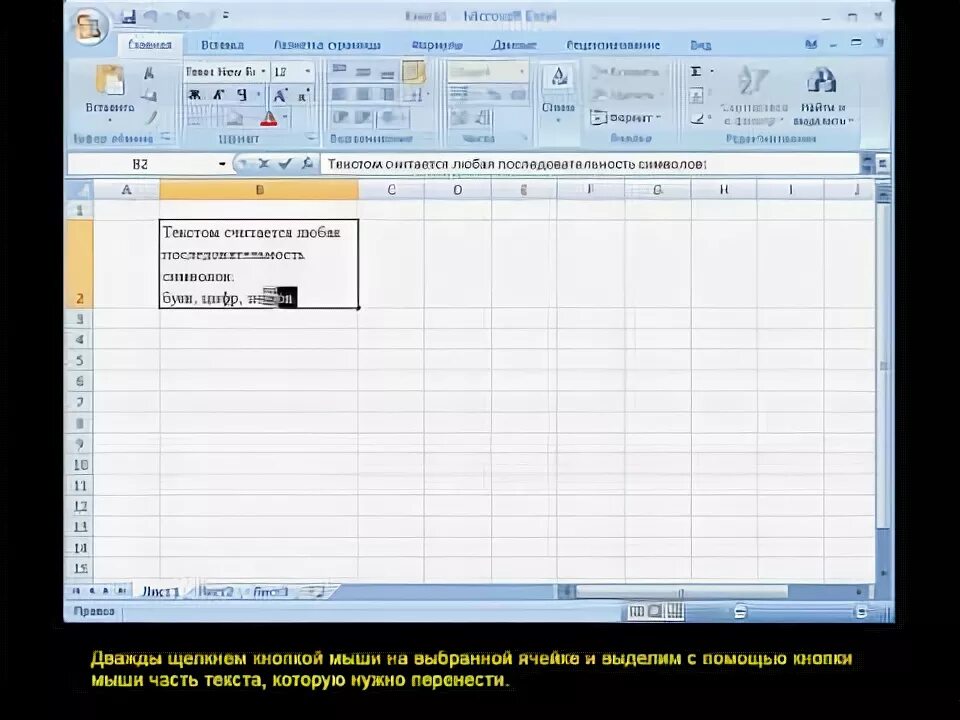Image resolution: width=960 pixels, height=720 pixels.
Task: Open the font color dropdown arrow
Action: click(x=286, y=118)
